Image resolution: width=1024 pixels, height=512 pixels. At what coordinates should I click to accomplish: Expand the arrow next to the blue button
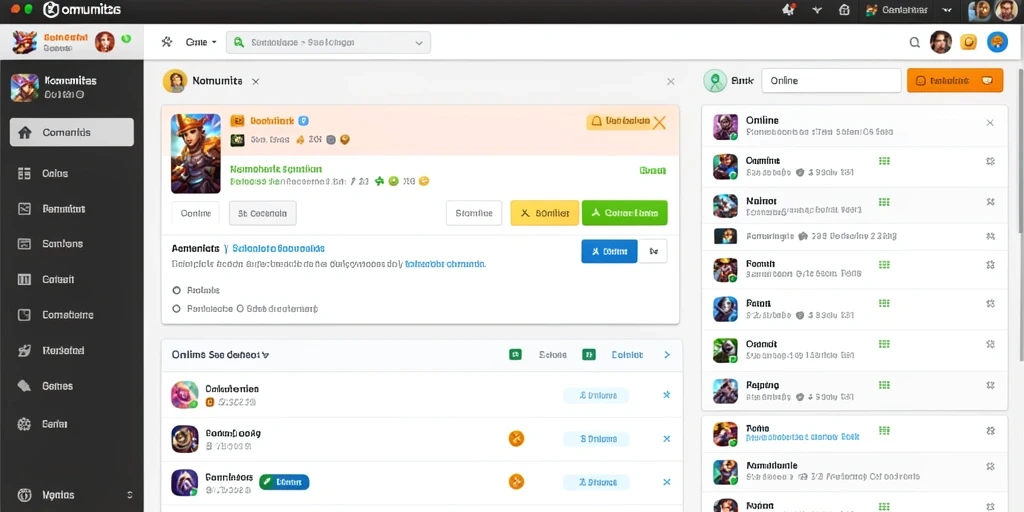[653, 251]
